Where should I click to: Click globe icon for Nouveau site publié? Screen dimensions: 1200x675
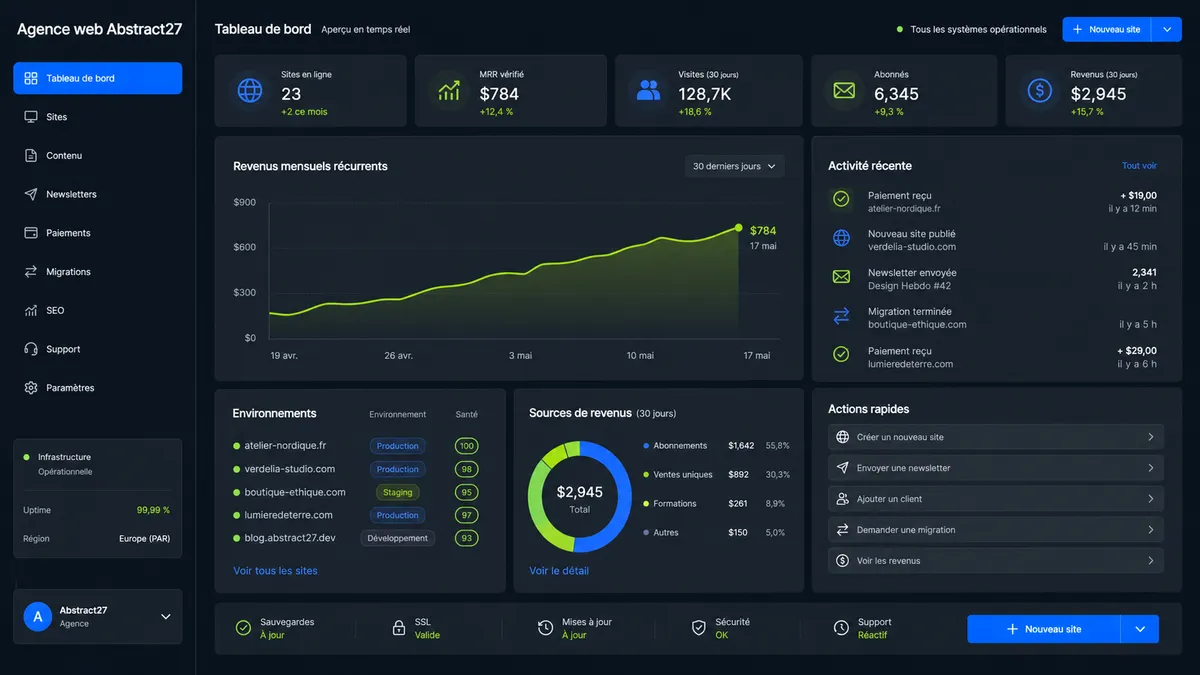pos(842,238)
